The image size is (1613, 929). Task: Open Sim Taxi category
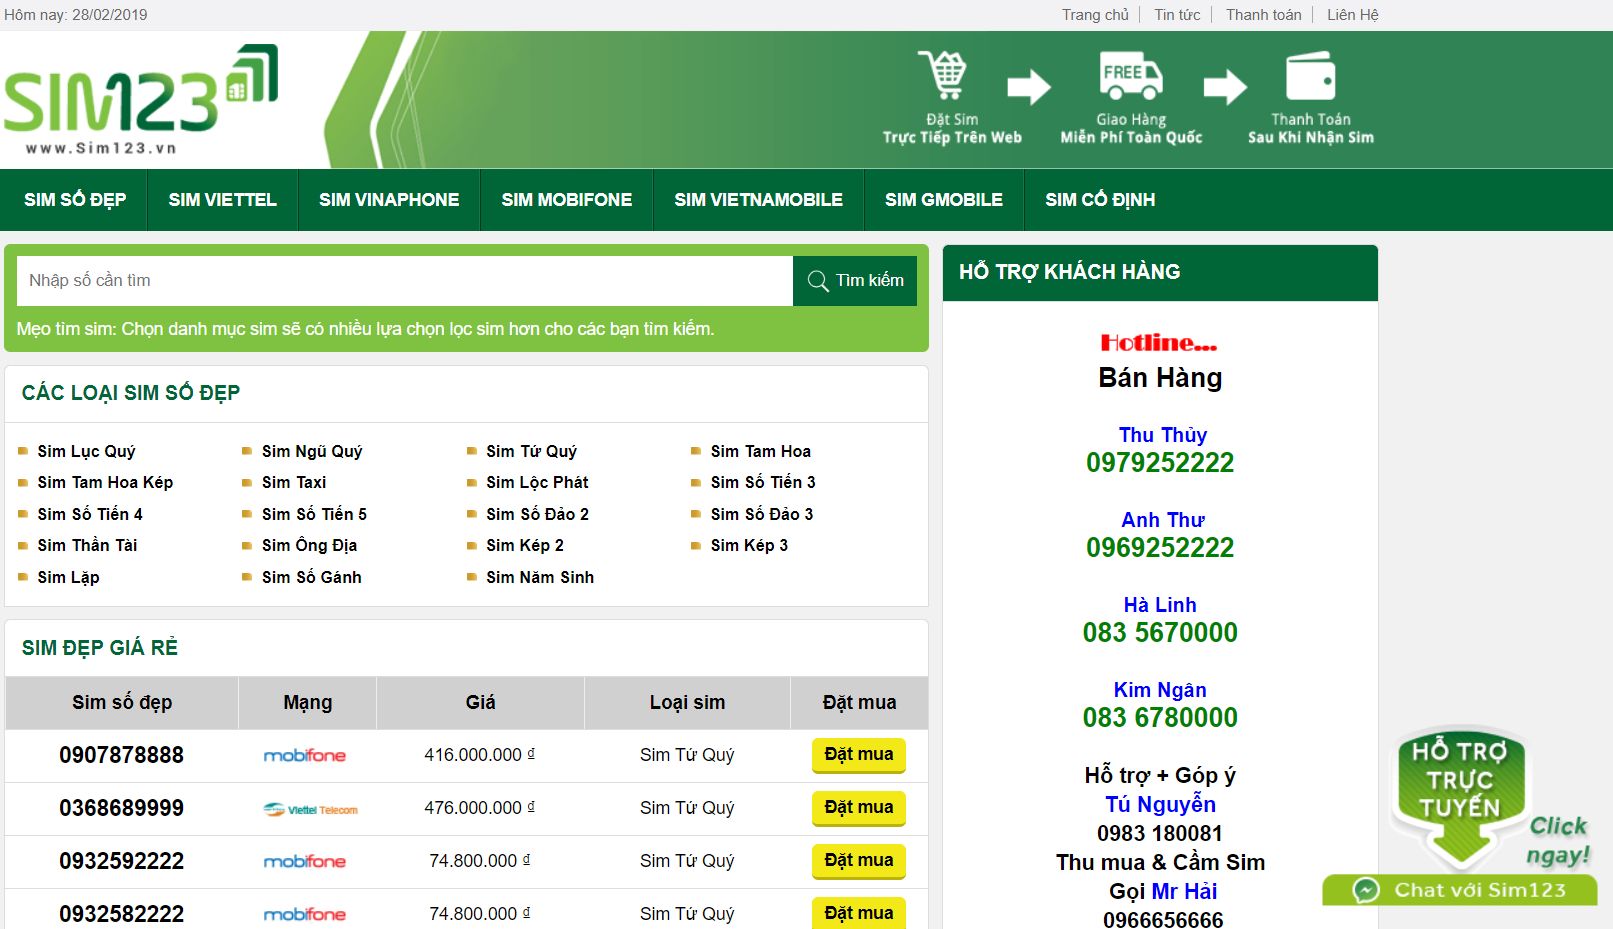[x=294, y=483]
